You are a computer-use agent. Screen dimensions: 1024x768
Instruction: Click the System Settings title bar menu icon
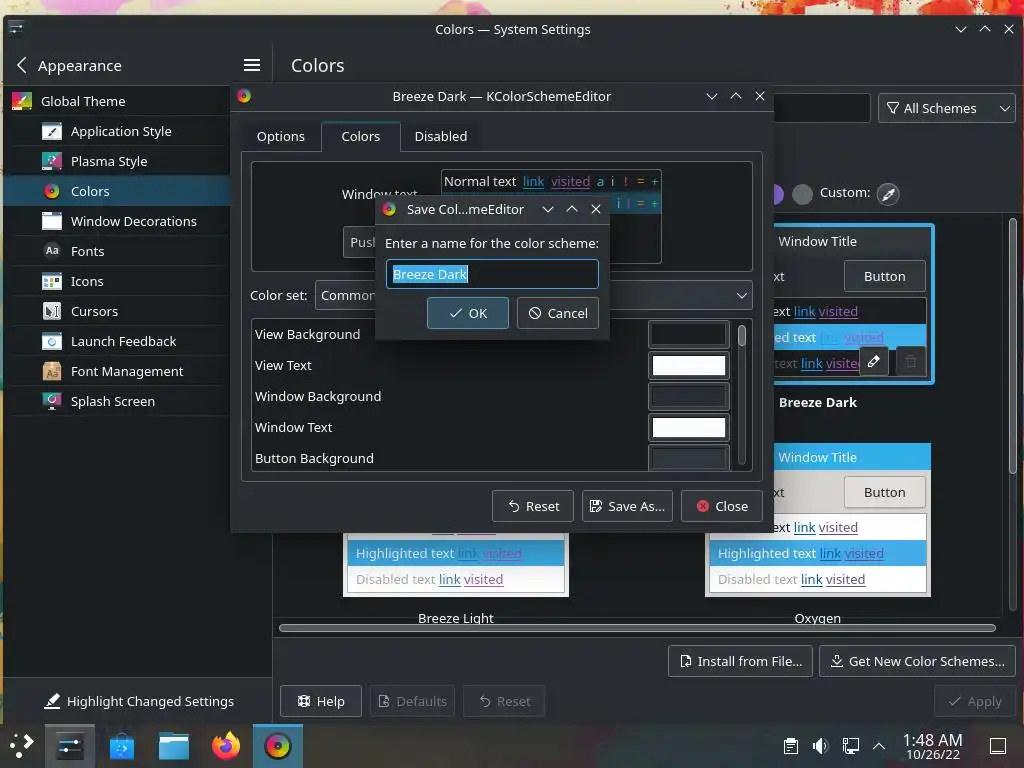(16, 28)
